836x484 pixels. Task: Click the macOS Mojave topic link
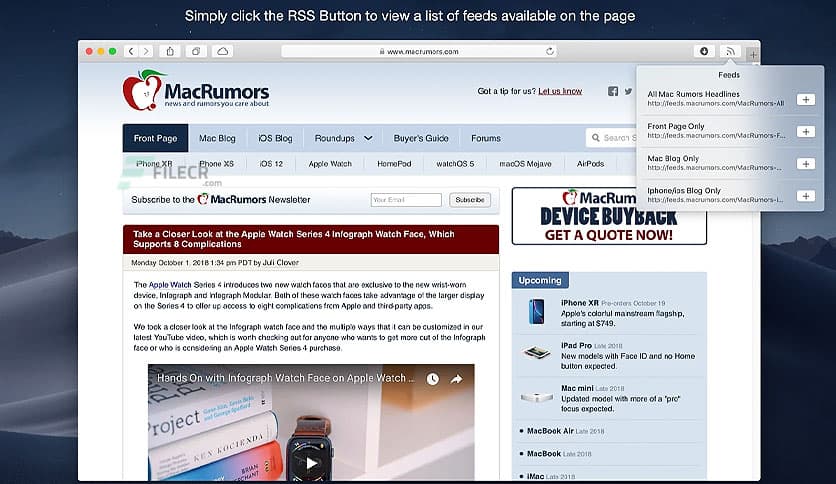click(525, 164)
